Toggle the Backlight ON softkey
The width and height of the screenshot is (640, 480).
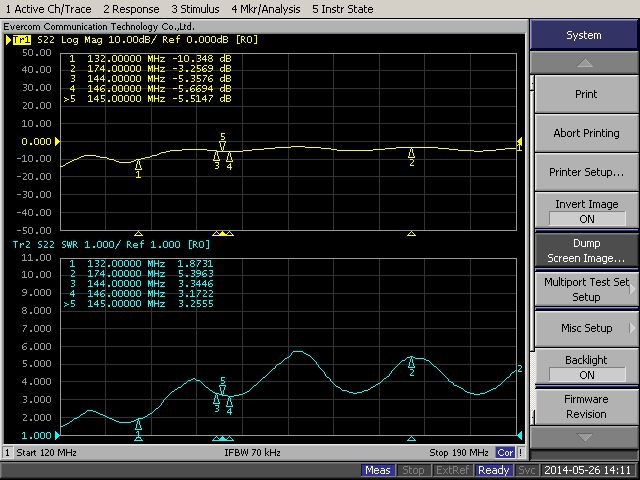tap(586, 367)
